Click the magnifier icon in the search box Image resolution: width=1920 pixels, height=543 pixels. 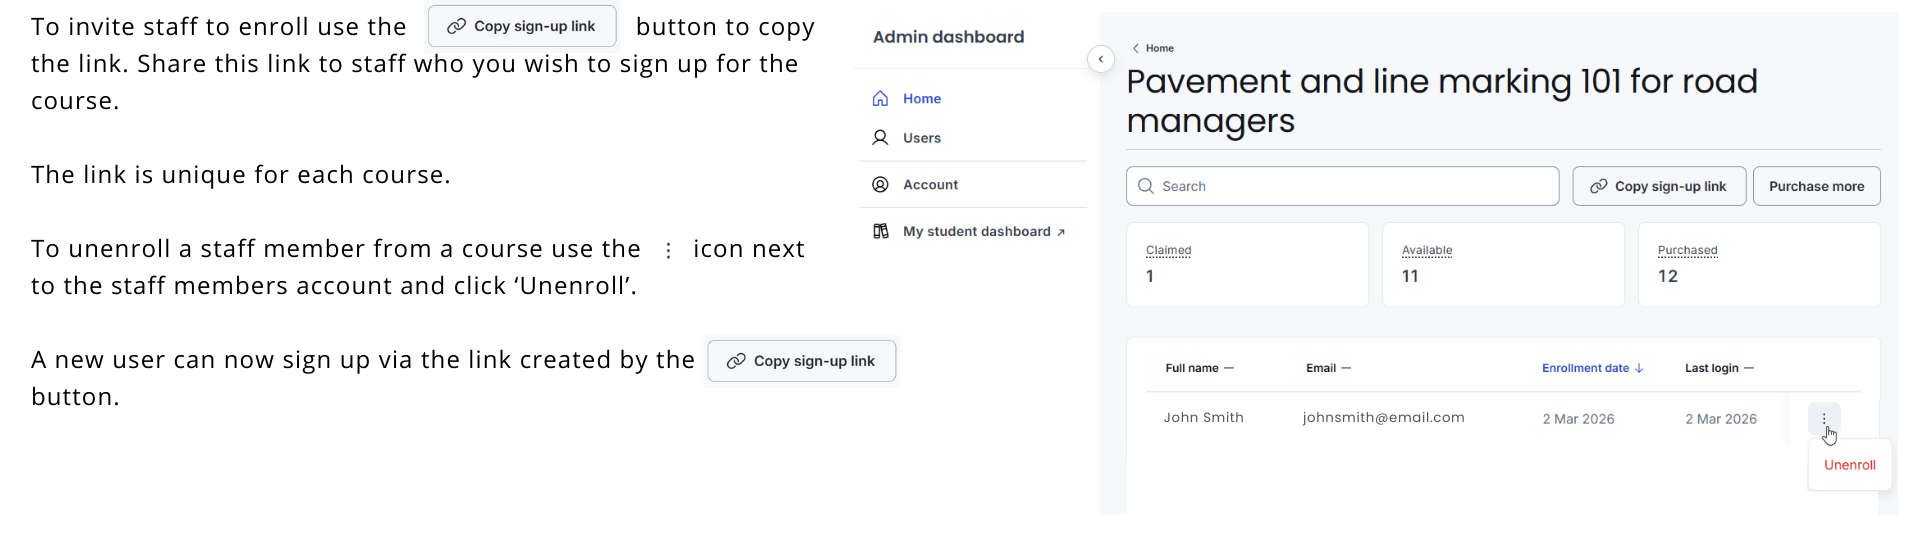pyautogui.click(x=1146, y=186)
